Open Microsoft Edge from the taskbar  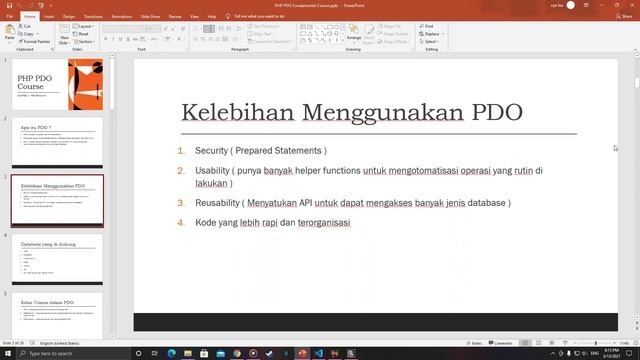[171, 353]
